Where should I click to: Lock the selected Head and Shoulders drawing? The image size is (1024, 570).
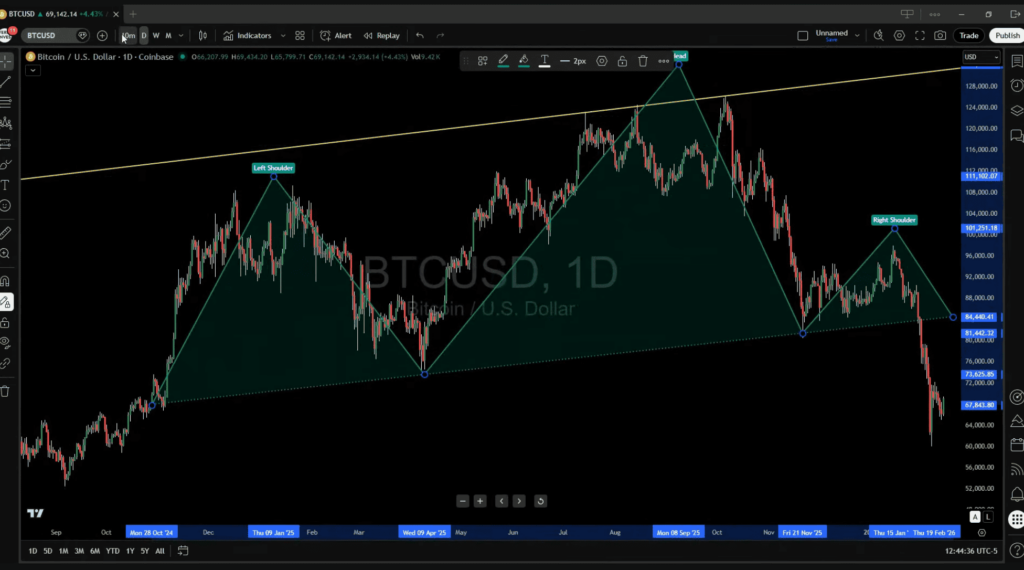[622, 61]
